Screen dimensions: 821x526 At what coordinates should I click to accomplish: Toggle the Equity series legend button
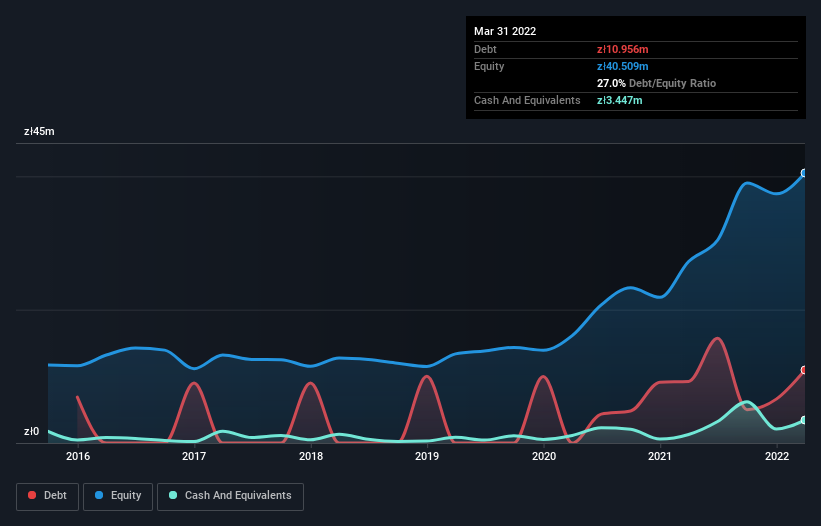pos(118,496)
